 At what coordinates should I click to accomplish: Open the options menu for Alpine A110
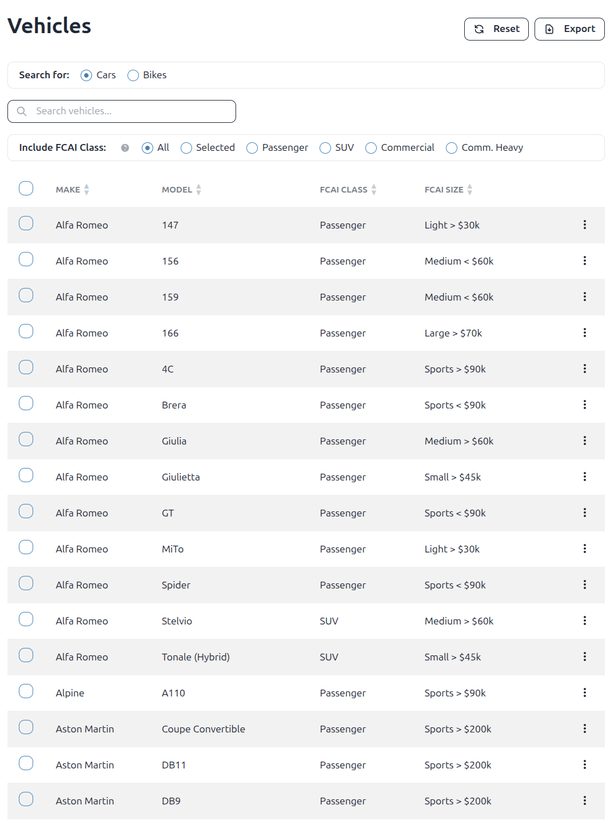pos(584,693)
